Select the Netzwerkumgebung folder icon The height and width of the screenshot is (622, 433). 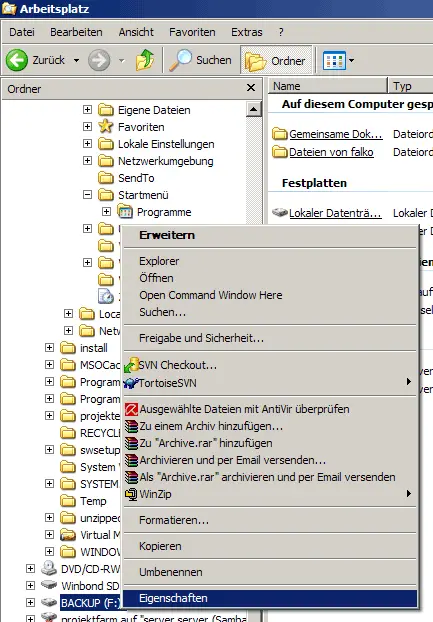click(106, 161)
